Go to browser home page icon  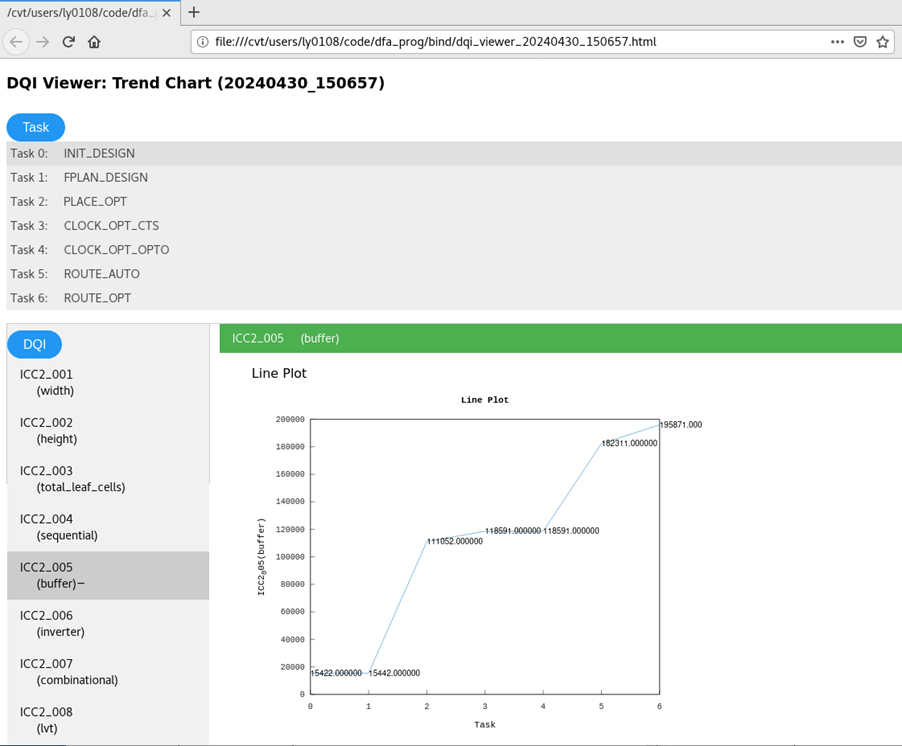[94, 42]
